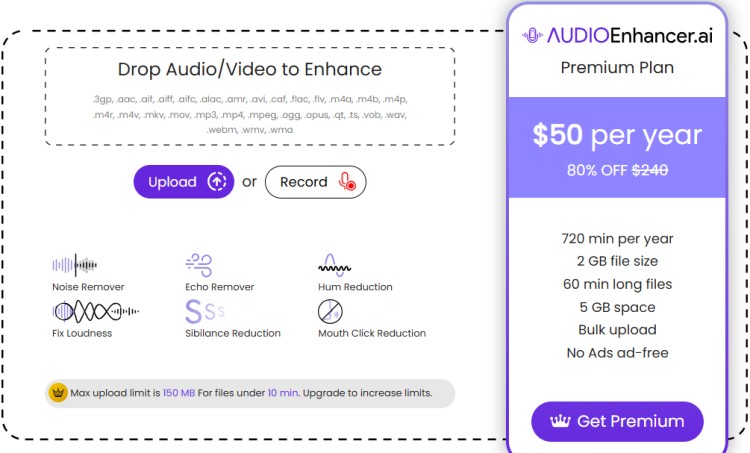The width and height of the screenshot is (750, 453).
Task: Click the Bulk upload feature
Action: point(617,330)
